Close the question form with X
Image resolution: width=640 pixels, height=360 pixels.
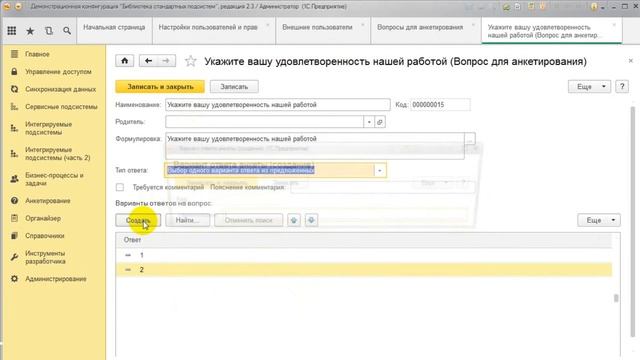click(x=631, y=61)
